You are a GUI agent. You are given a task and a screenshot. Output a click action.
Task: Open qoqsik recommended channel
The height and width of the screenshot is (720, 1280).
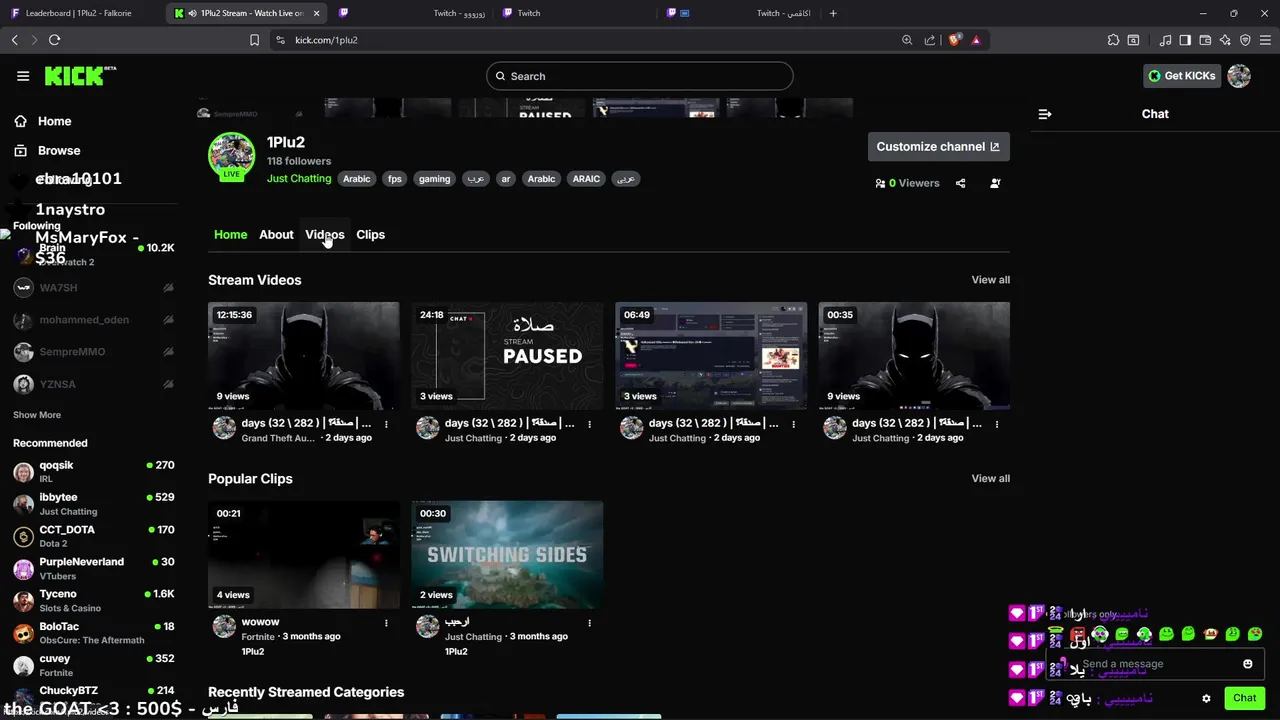[x=93, y=472]
